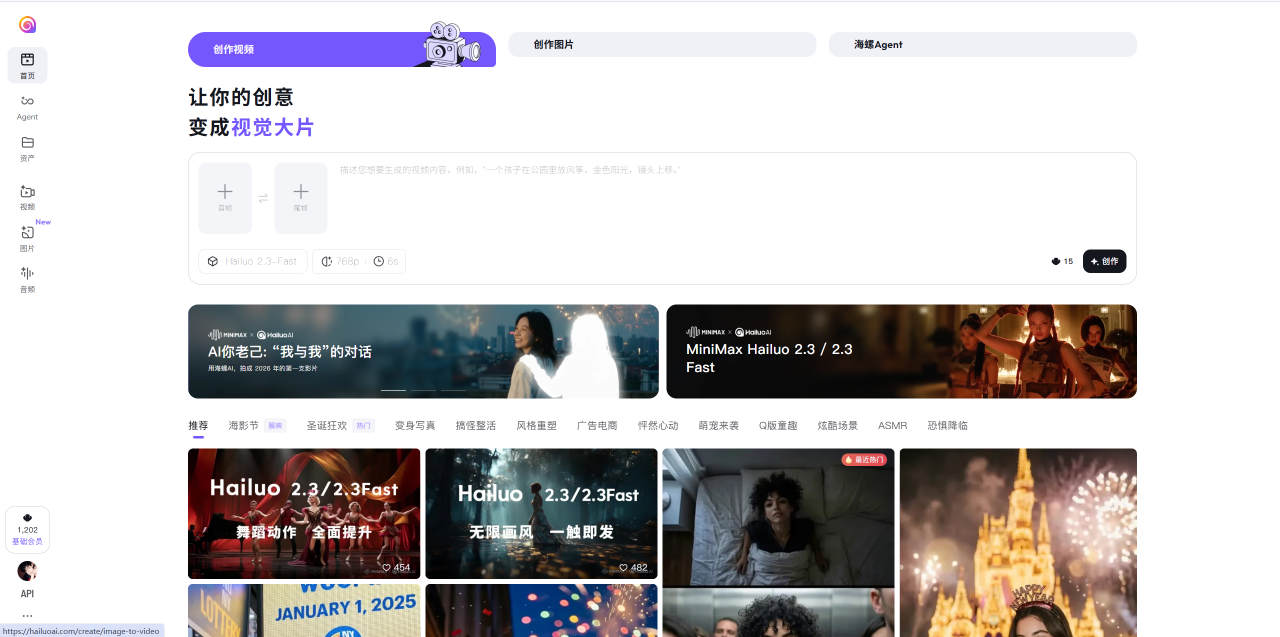Open the 音频 audio sidebar item
Image resolution: width=1280 pixels, height=637 pixels.
click(x=27, y=279)
